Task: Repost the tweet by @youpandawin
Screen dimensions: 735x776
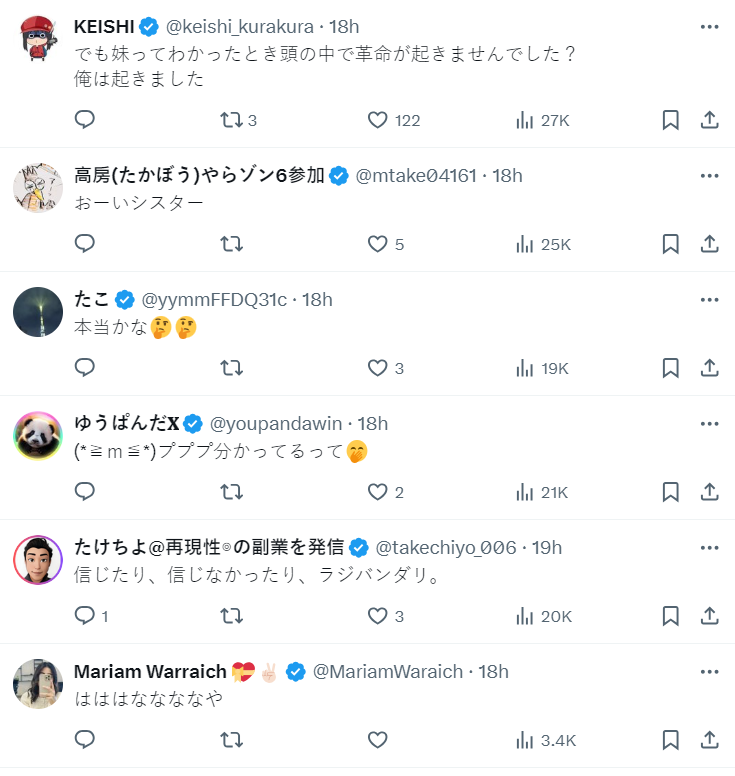Action: 231,492
